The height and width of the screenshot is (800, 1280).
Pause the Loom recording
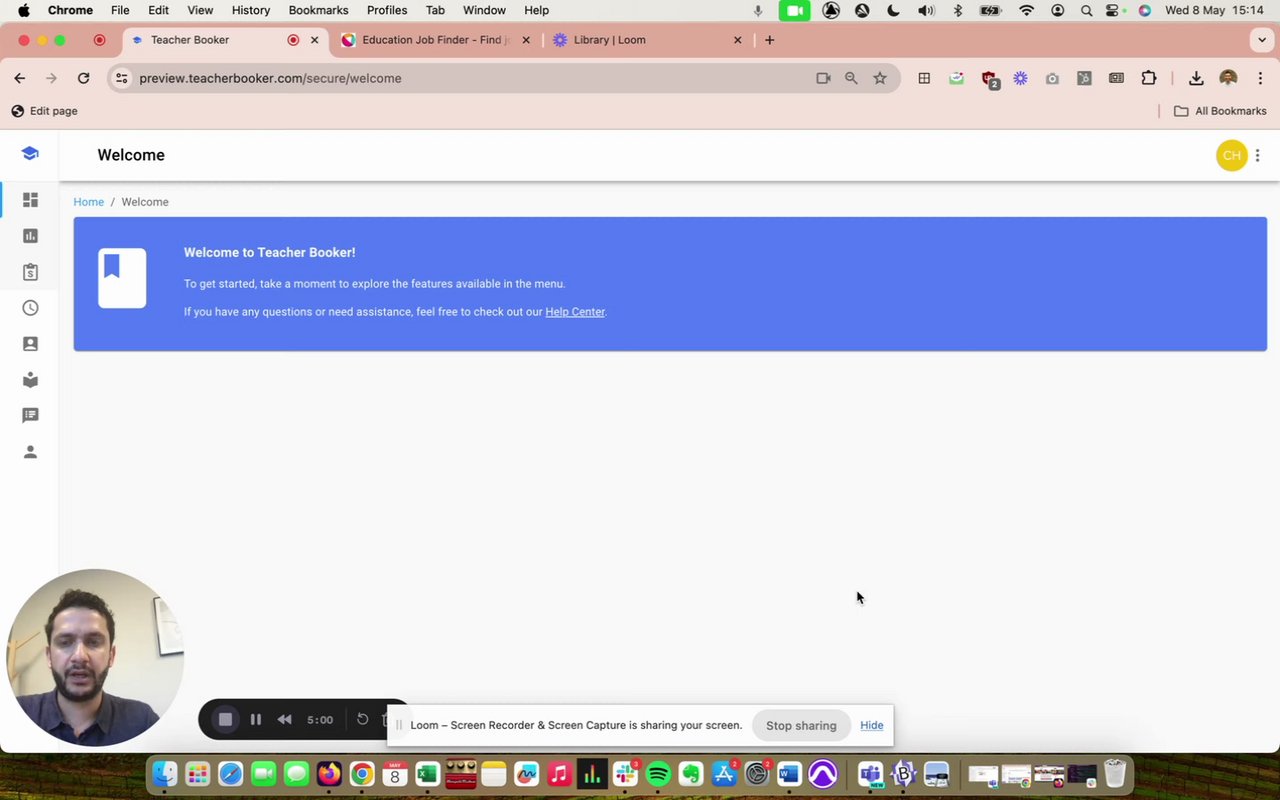point(256,719)
